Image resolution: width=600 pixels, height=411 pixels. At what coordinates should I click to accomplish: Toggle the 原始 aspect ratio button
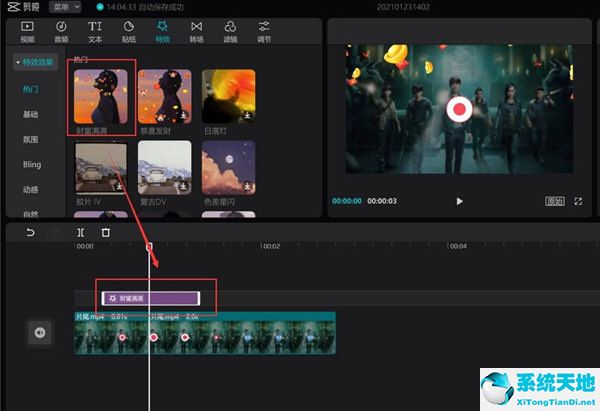[x=554, y=201]
